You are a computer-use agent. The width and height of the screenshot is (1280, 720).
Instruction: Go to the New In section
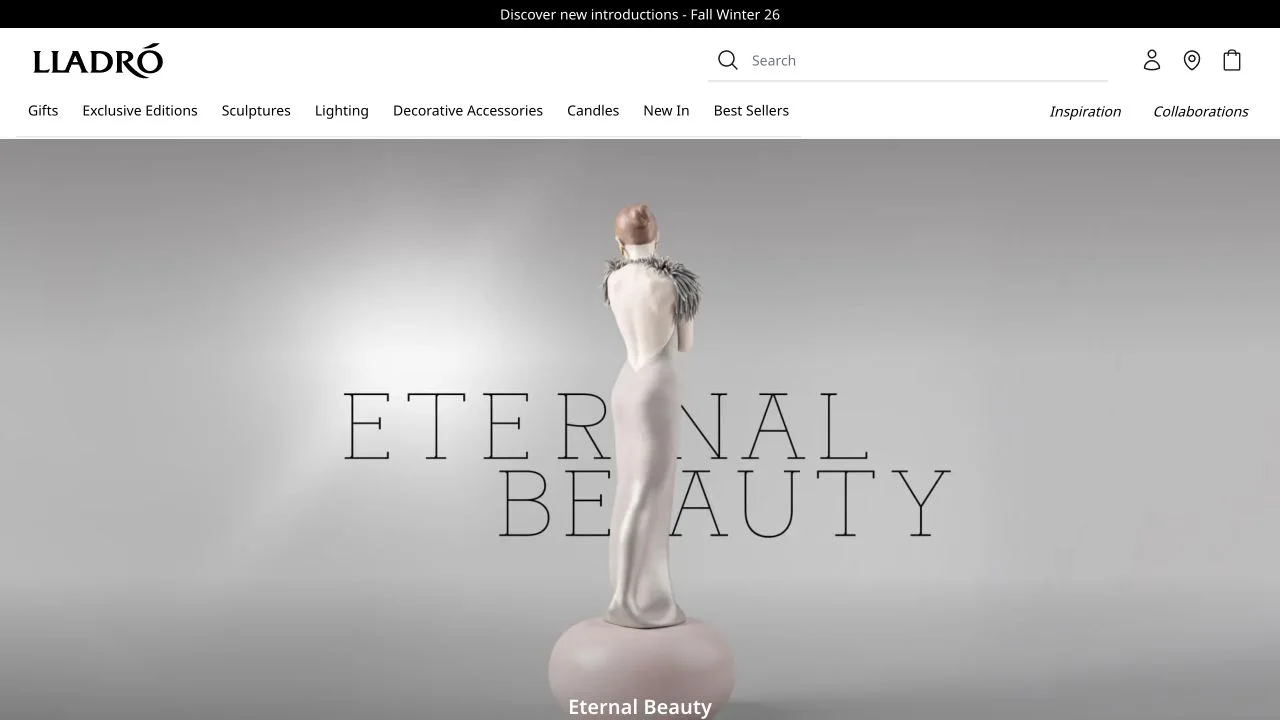(666, 111)
